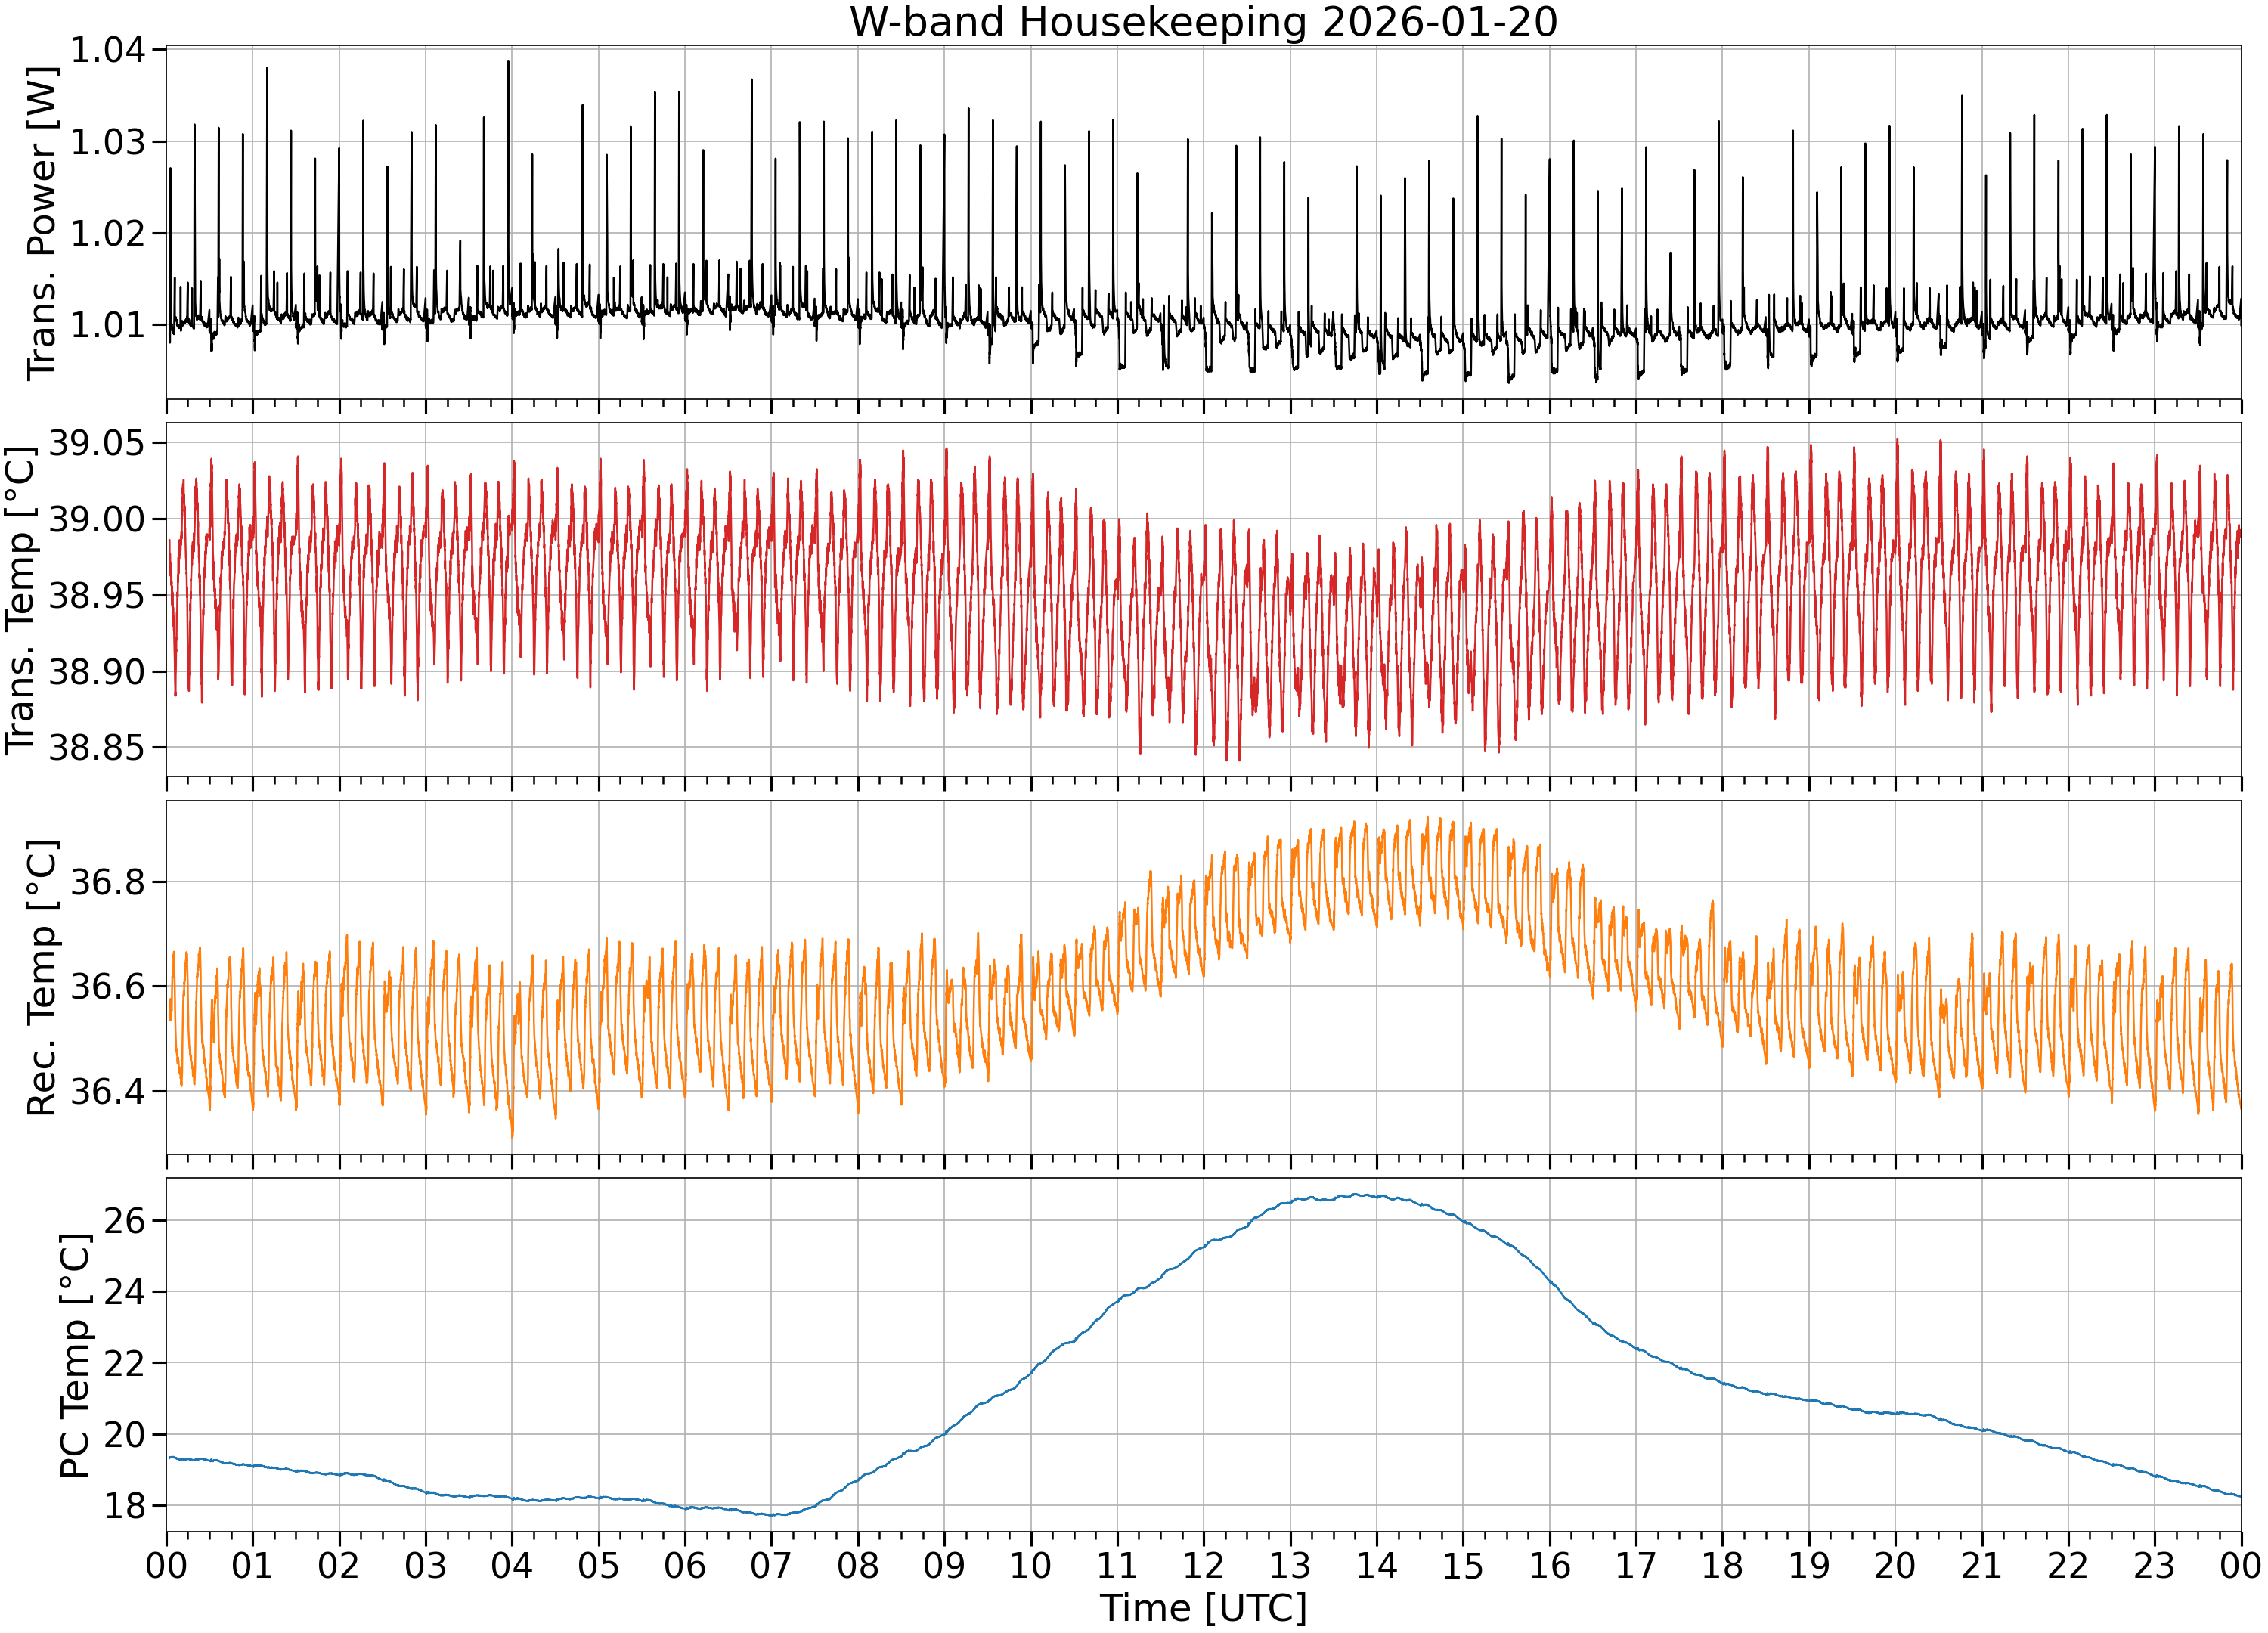
Task: Click the Trans. Temp [°C] axis label
Action: (x=21, y=600)
